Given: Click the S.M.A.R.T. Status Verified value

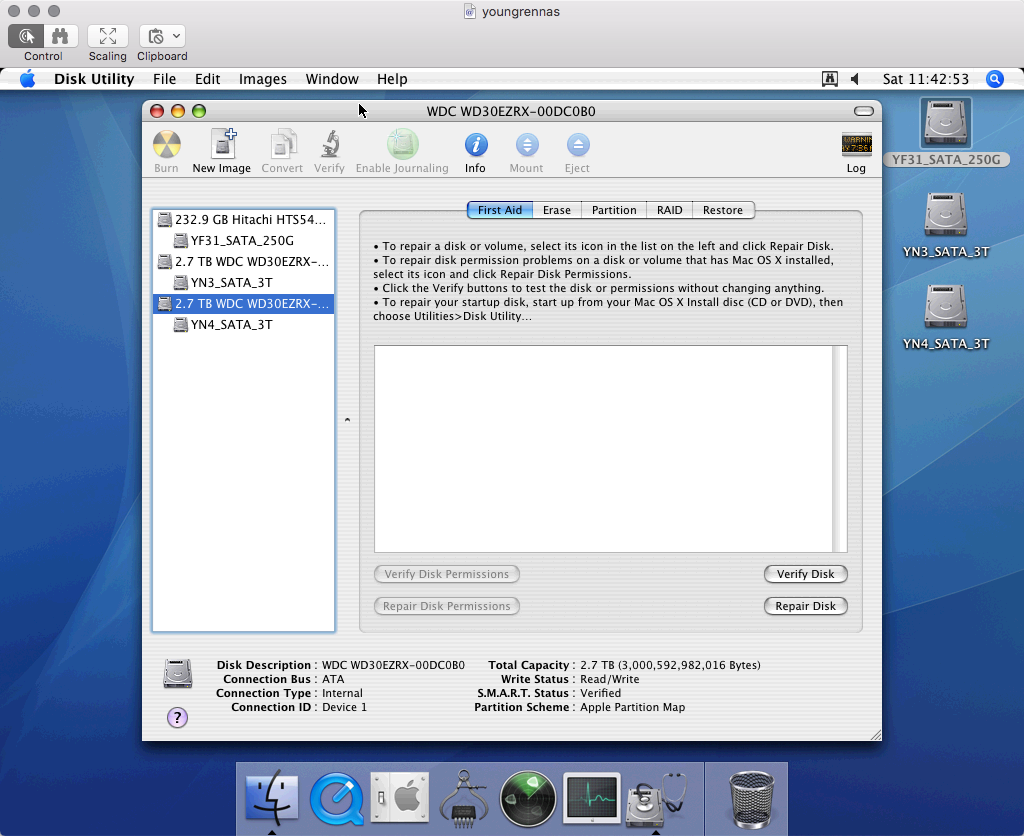Looking at the screenshot, I should tap(601, 693).
